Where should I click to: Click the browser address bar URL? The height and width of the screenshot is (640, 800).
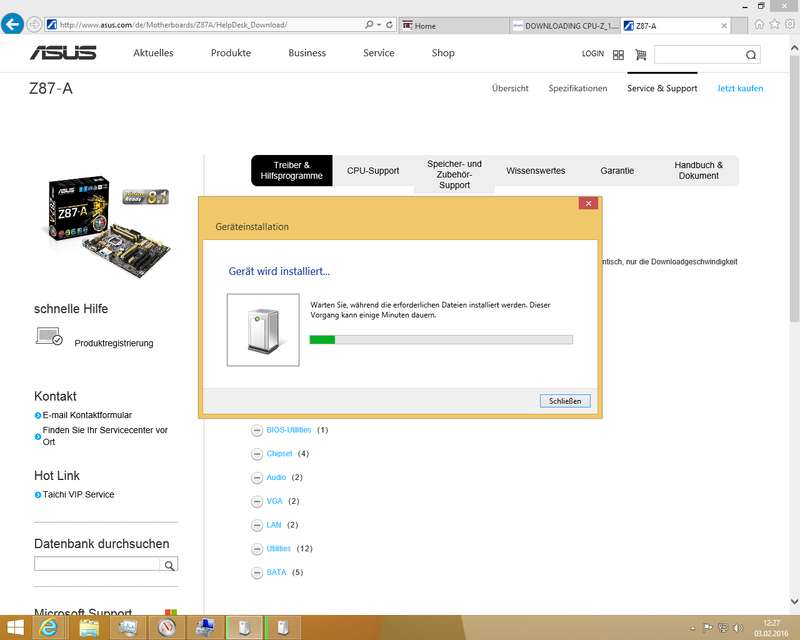coord(173,24)
